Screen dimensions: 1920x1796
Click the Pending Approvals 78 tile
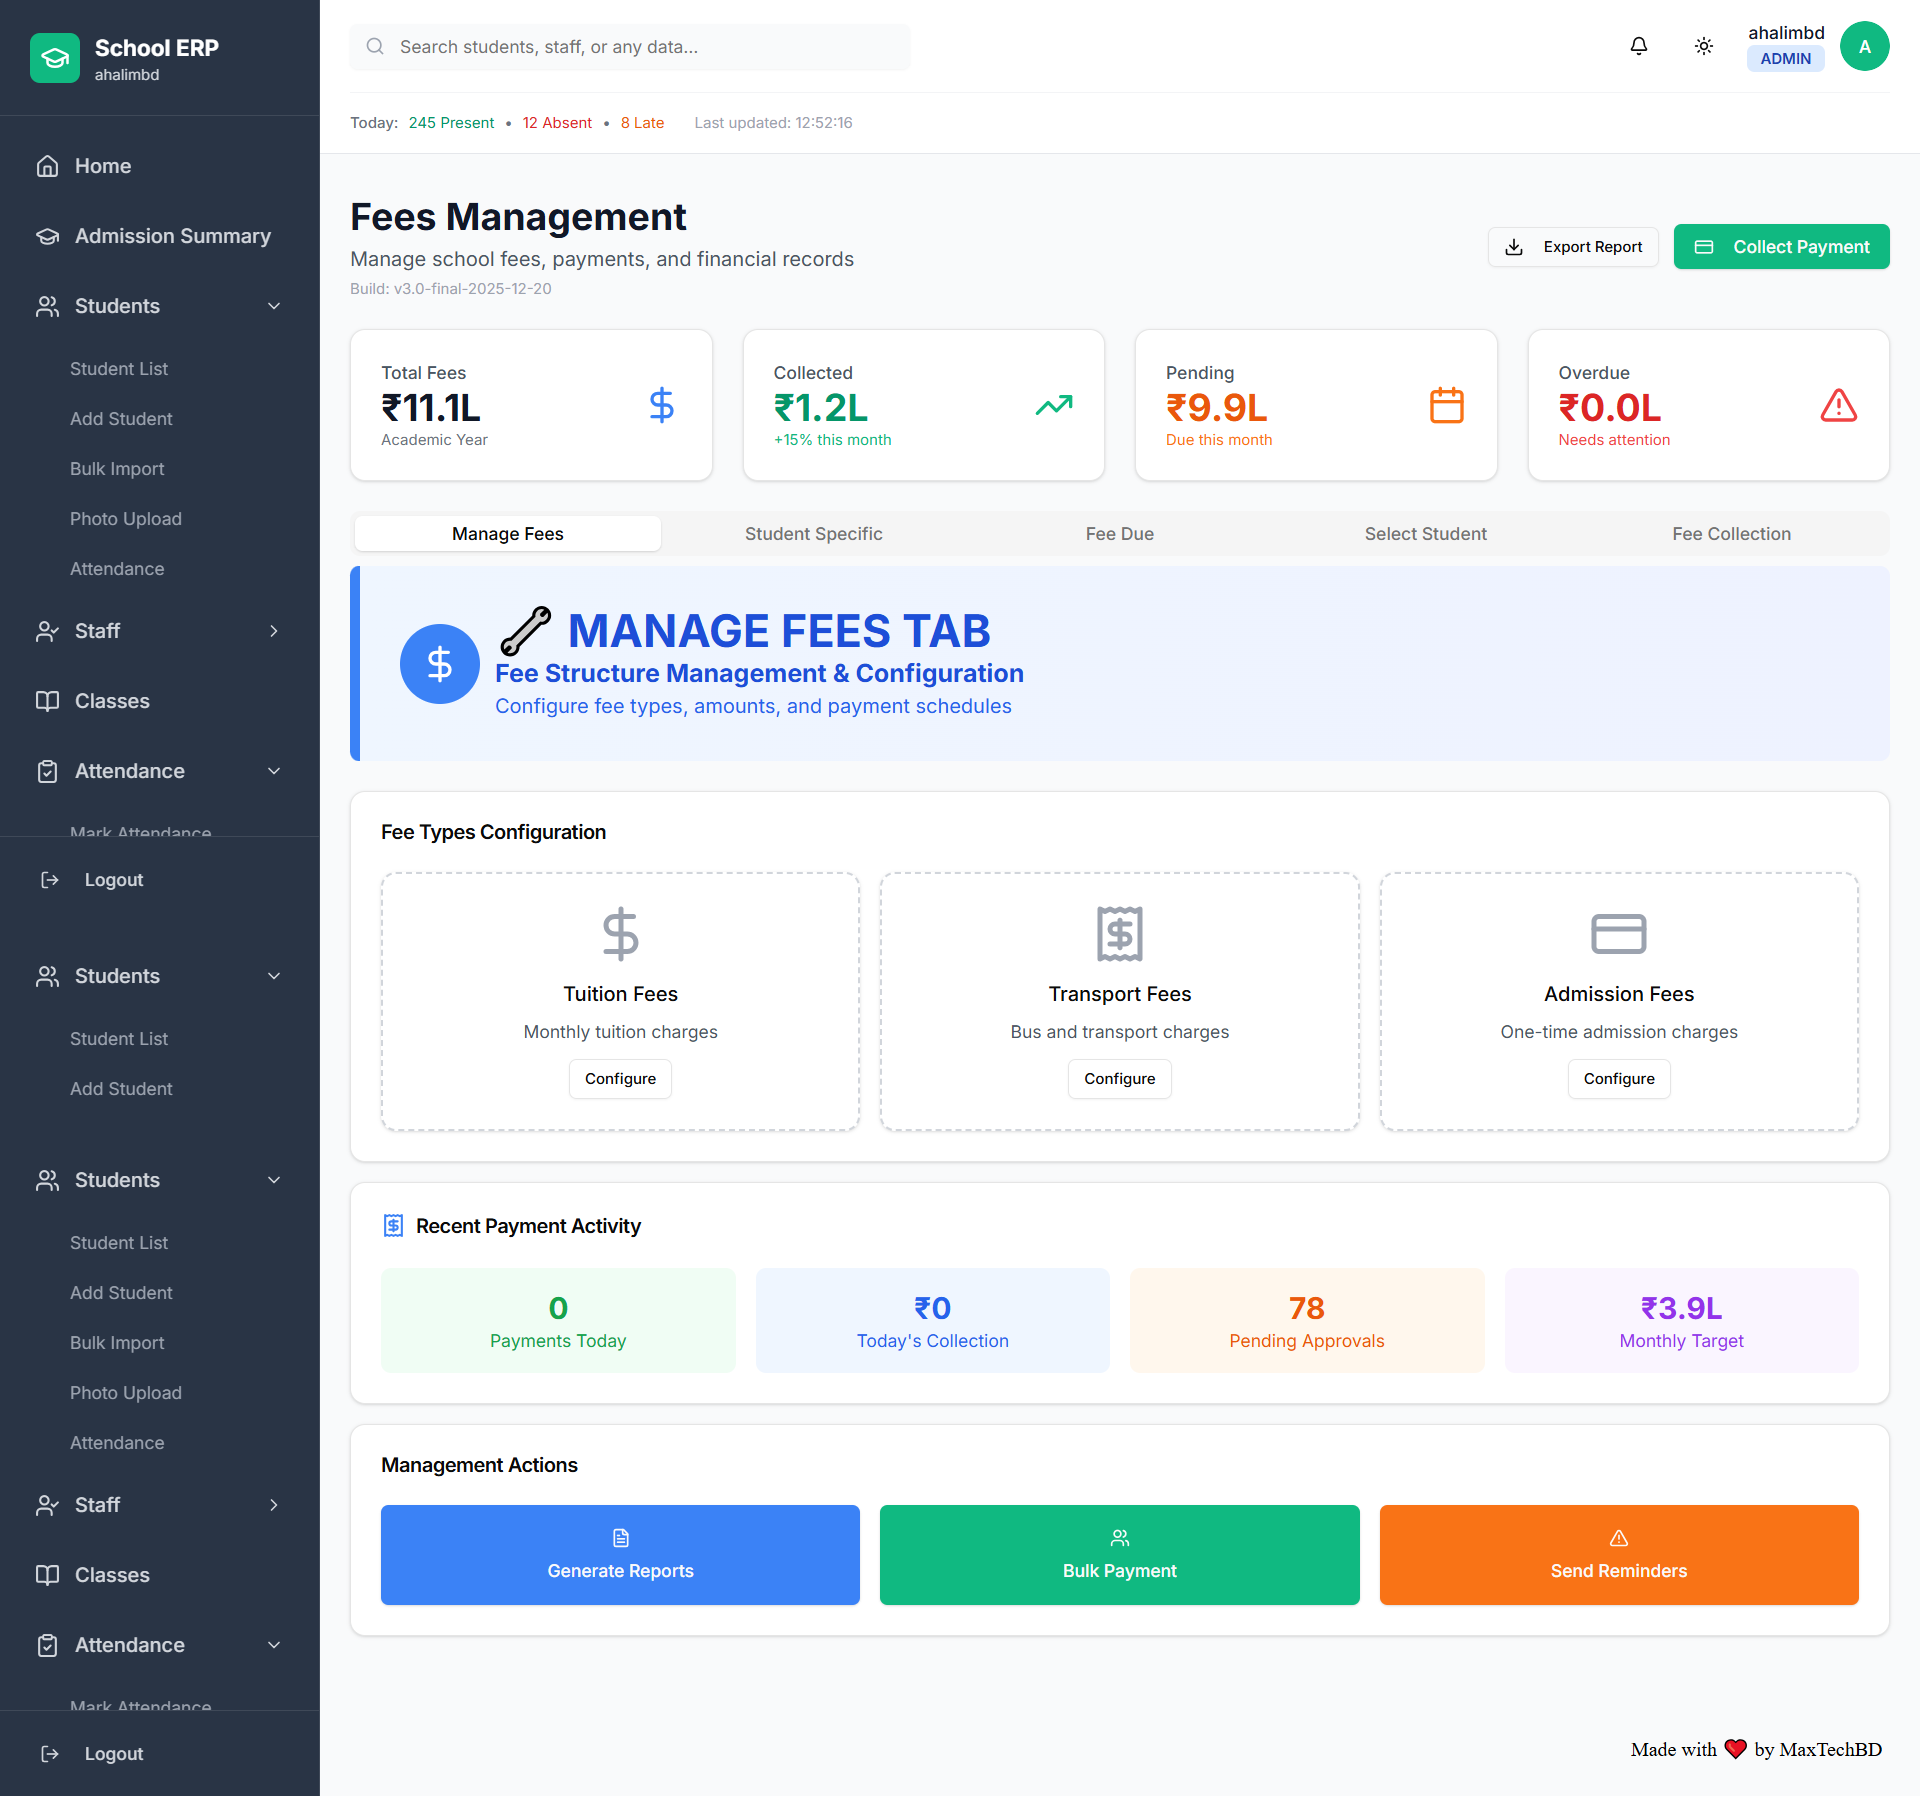1306,1320
